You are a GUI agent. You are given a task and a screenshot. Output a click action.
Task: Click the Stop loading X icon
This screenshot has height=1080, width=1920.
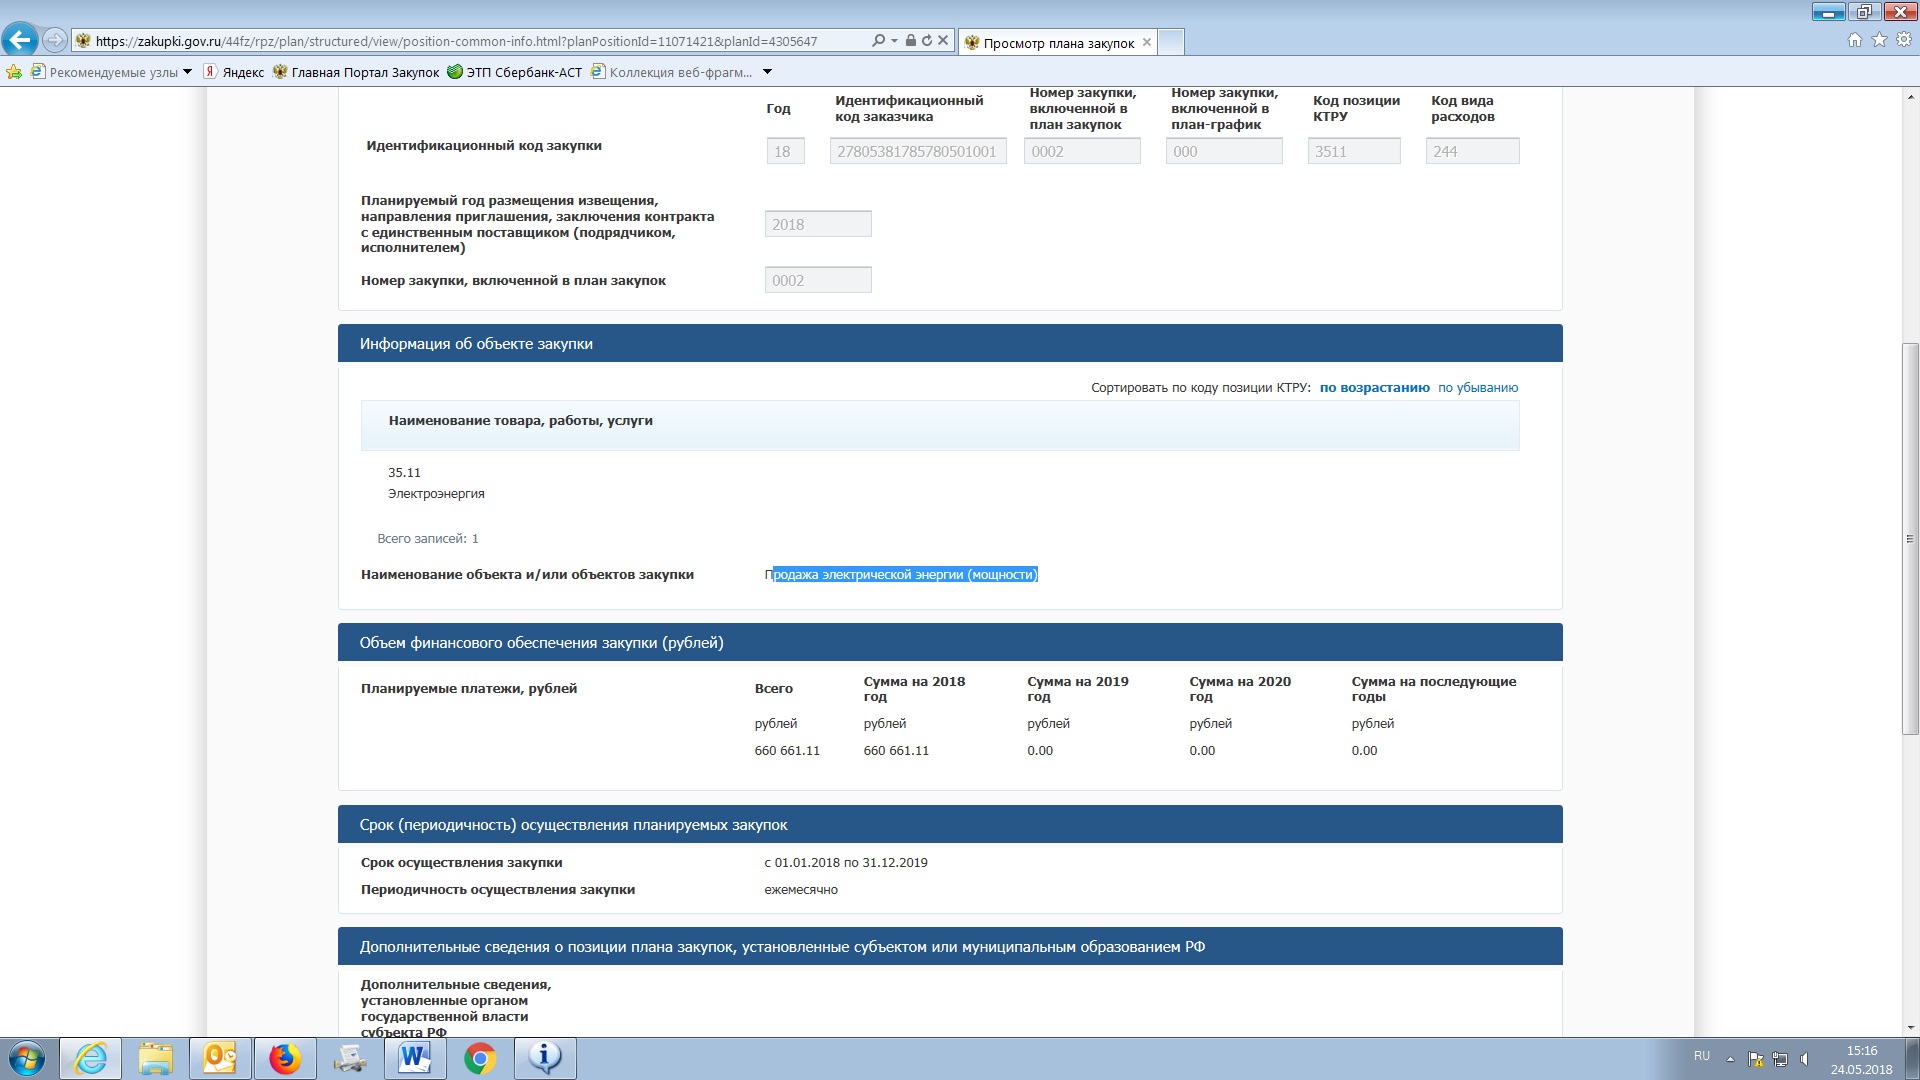click(943, 41)
